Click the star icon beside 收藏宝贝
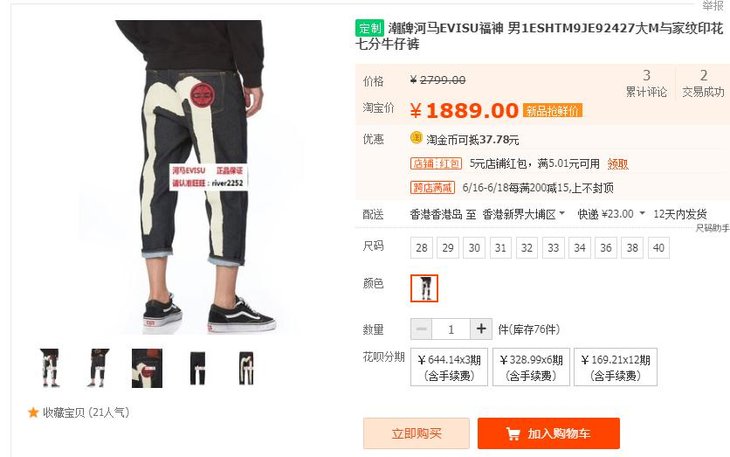 coord(33,413)
